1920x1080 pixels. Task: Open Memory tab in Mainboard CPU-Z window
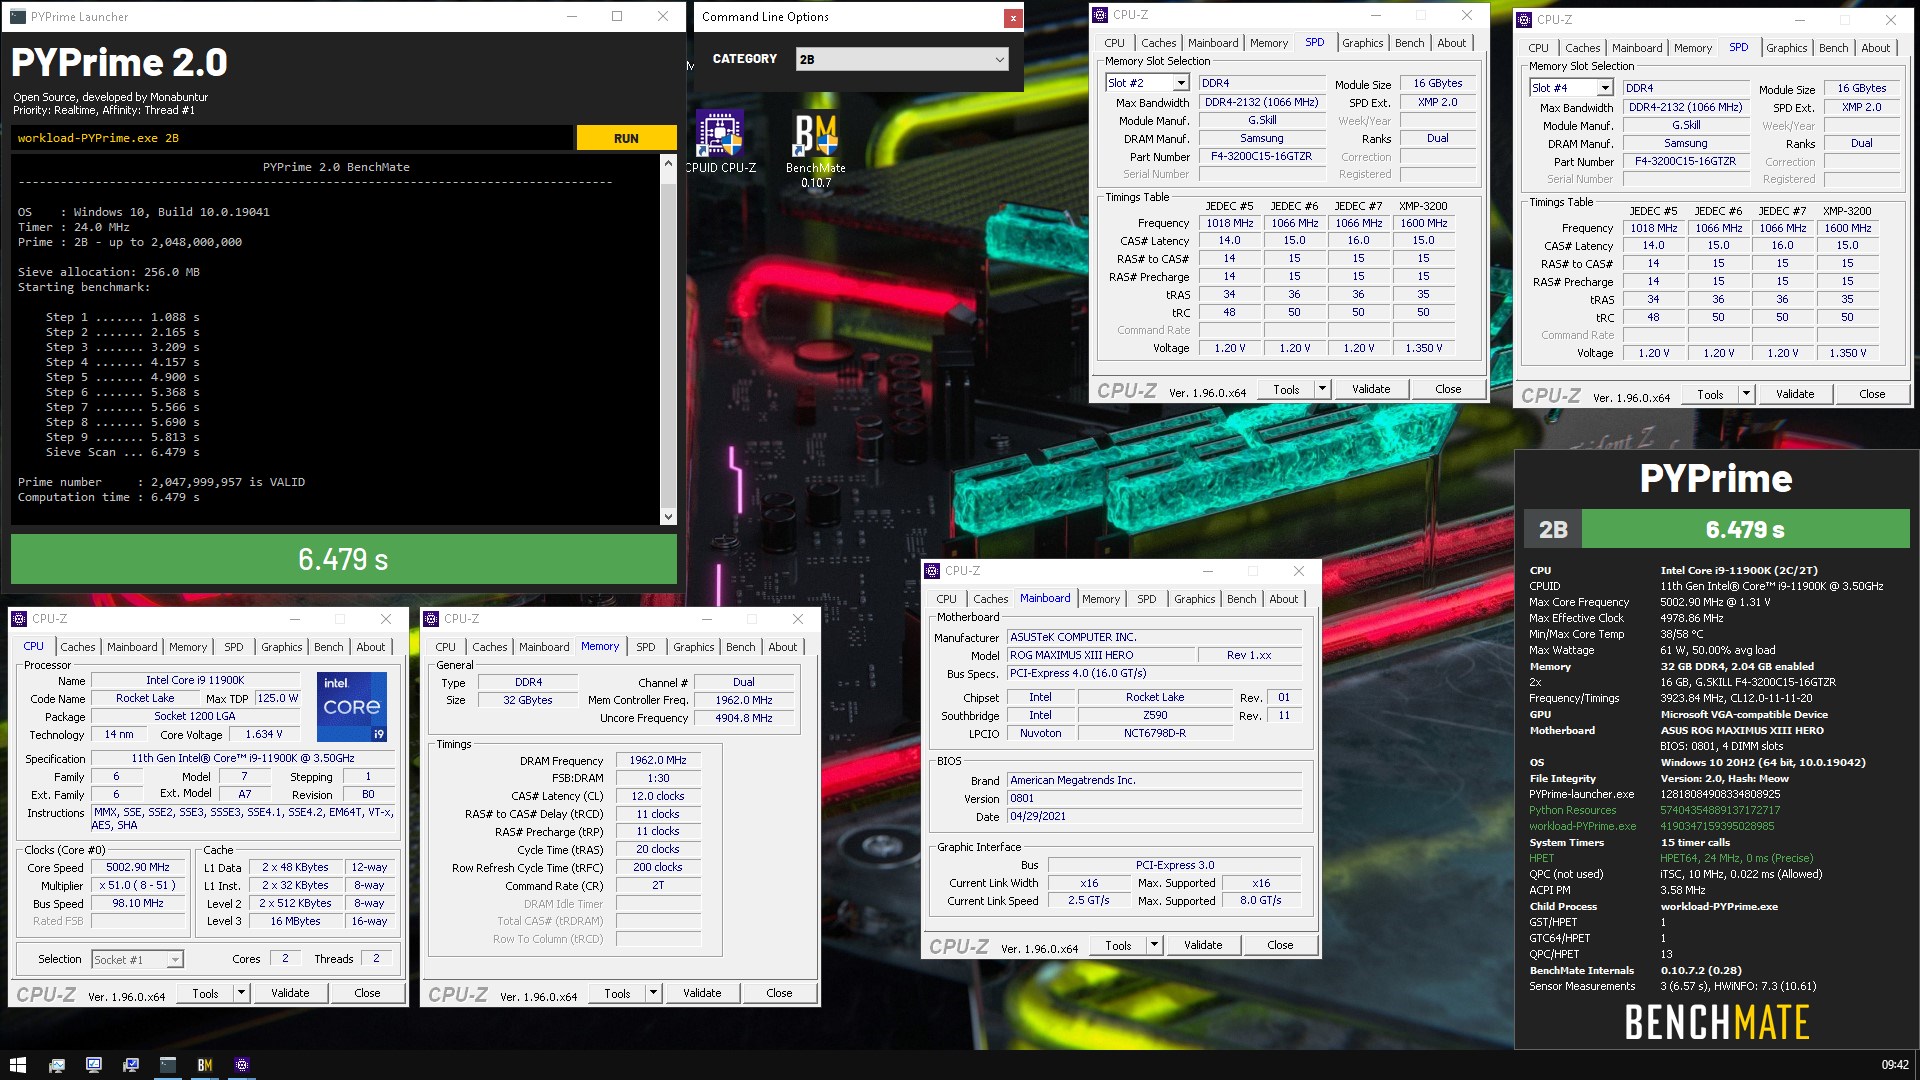pyautogui.click(x=1100, y=599)
